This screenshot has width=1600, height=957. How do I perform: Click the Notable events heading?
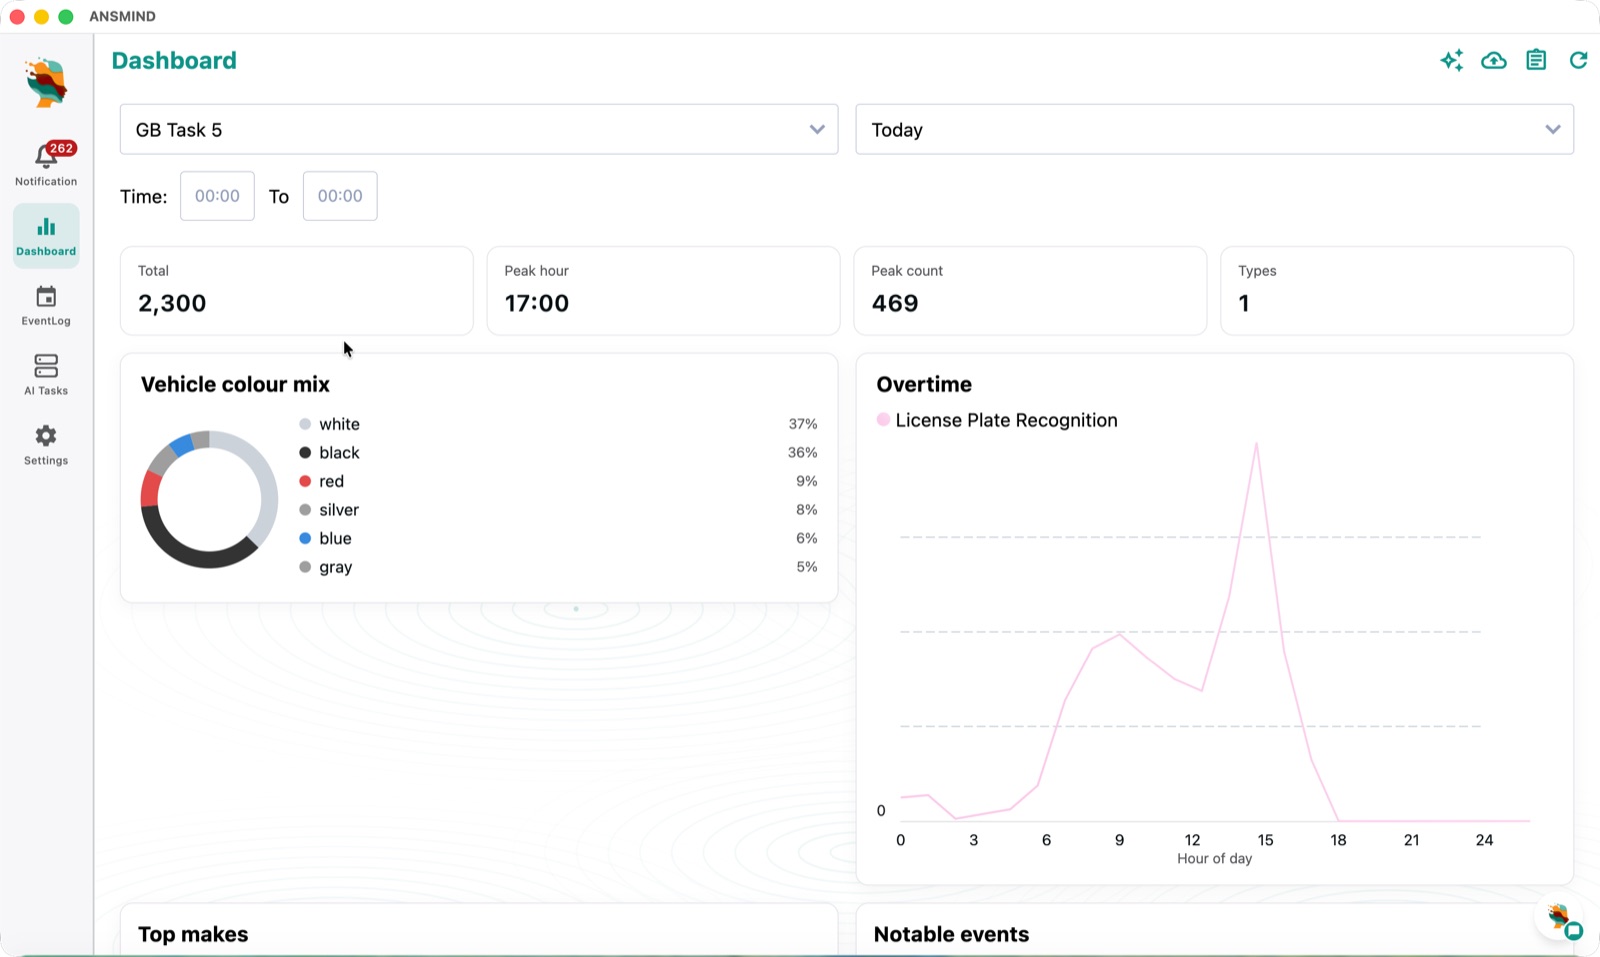[951, 934]
